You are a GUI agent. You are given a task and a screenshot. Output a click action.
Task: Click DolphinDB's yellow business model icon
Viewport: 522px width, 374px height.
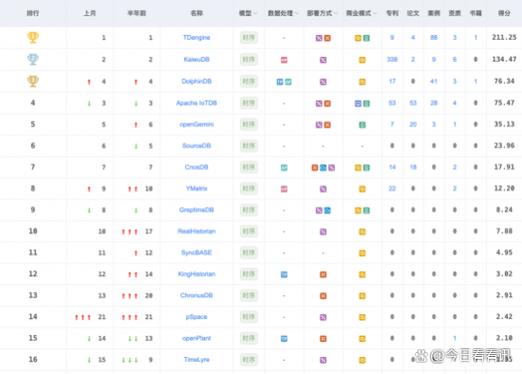click(362, 82)
